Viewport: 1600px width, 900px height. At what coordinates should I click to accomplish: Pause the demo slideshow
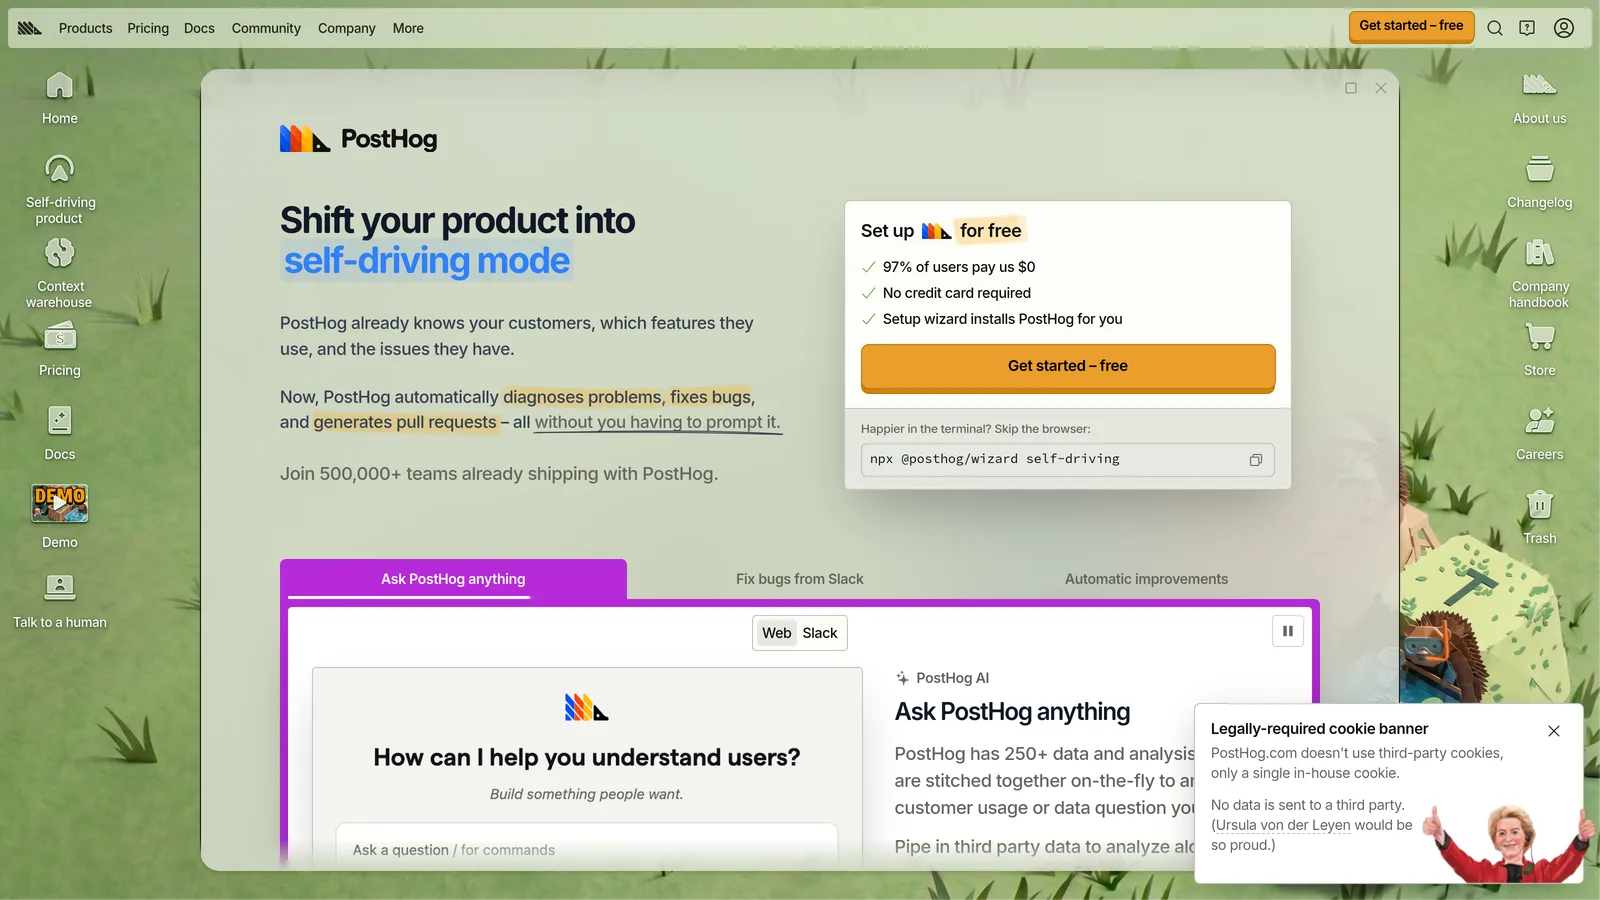1288,631
